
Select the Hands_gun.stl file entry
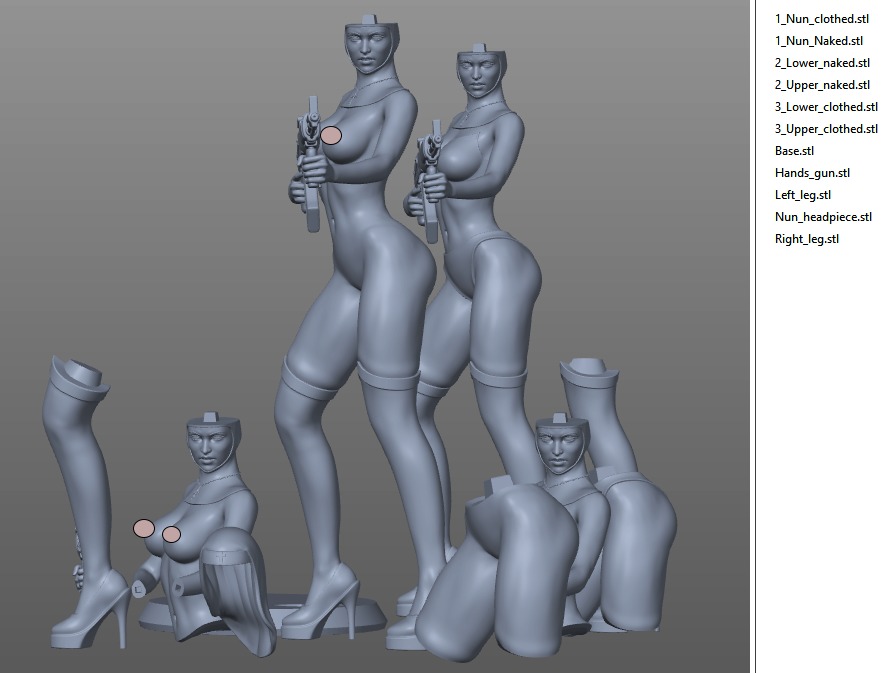click(x=812, y=173)
